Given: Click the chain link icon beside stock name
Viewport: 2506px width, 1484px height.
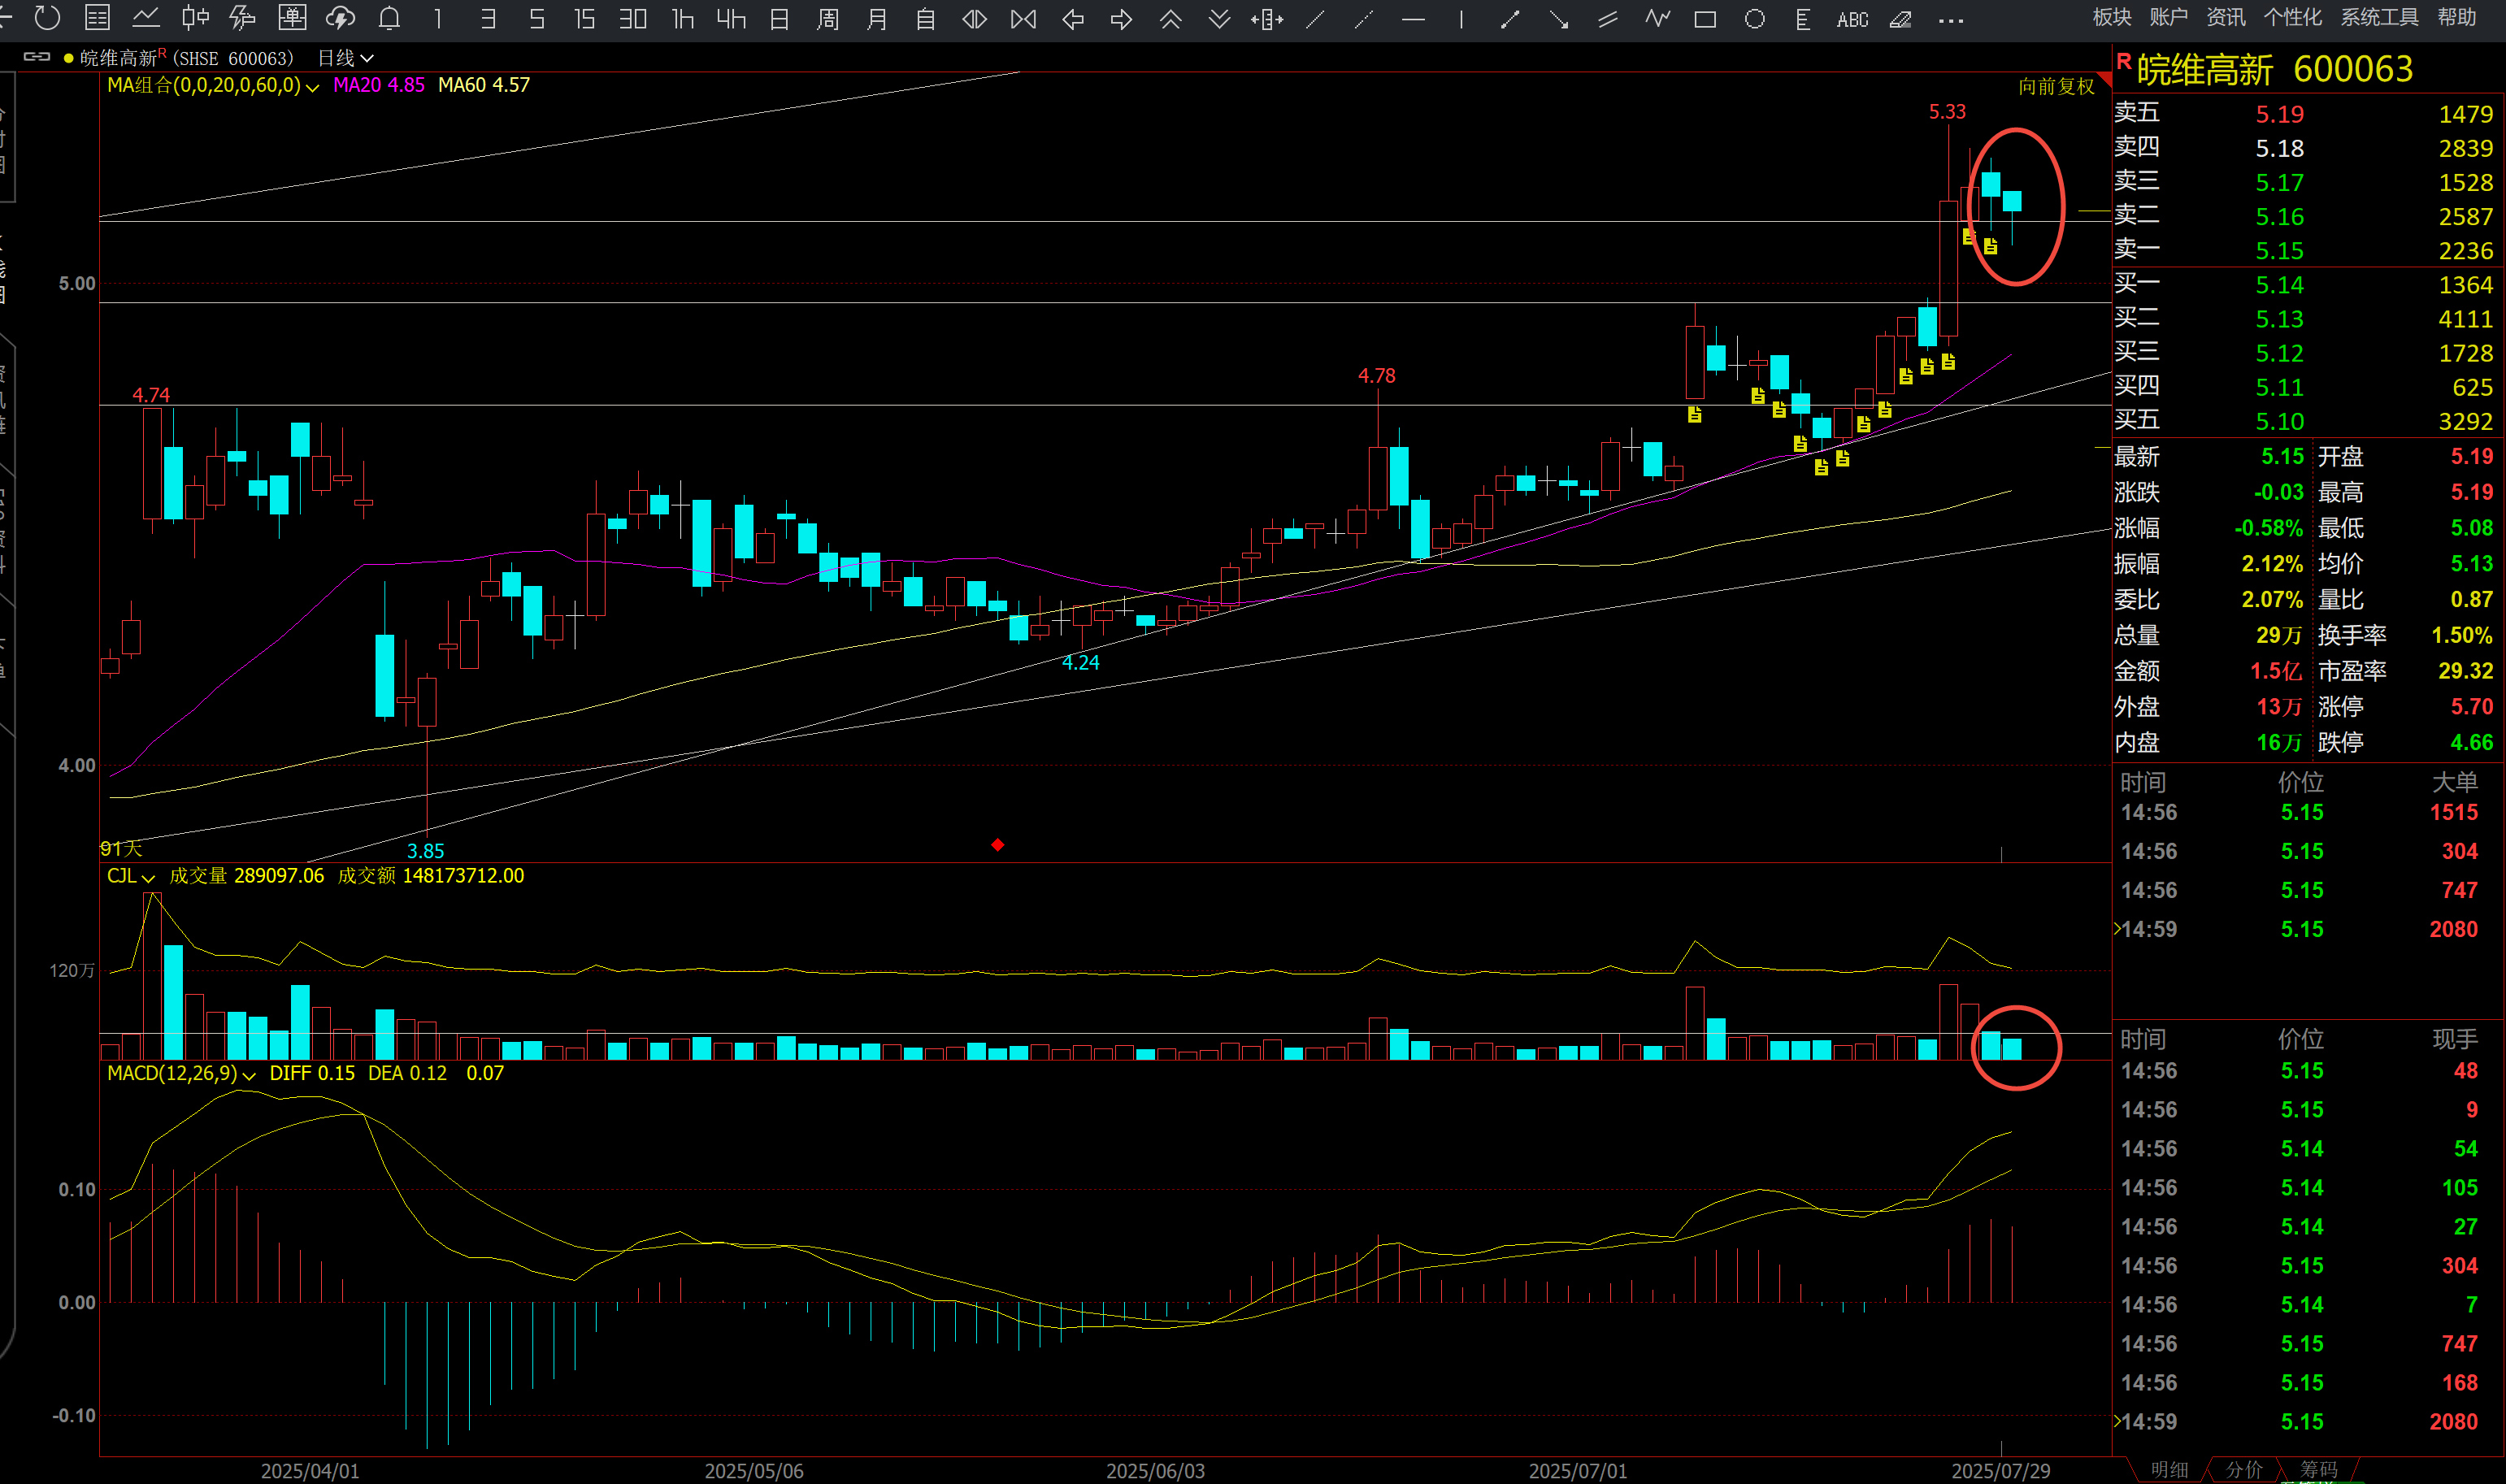Looking at the screenshot, I should [x=37, y=57].
